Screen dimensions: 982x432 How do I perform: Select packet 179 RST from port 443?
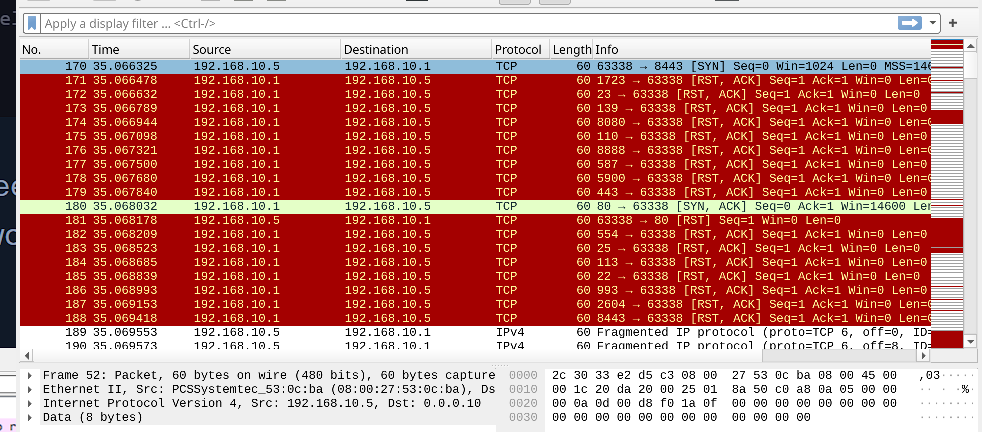coord(475,192)
